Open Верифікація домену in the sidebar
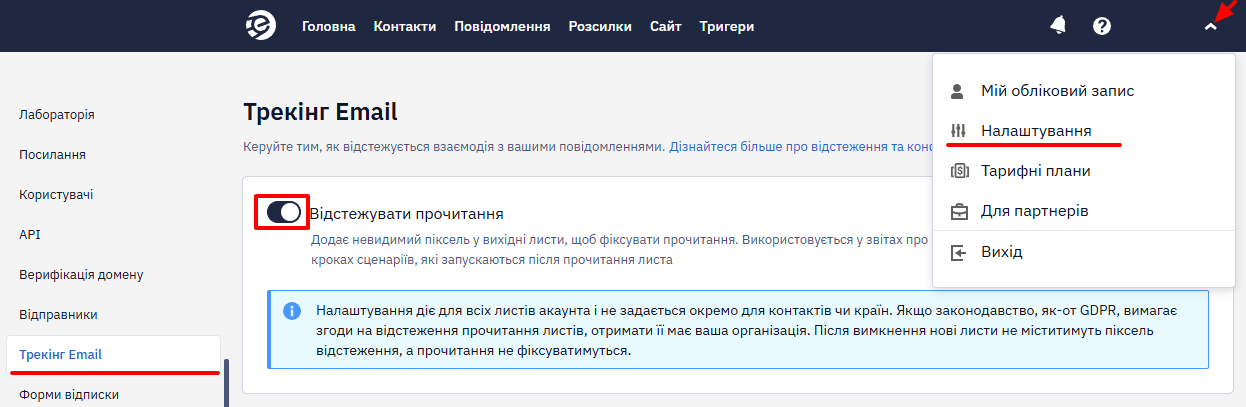 (x=82, y=274)
